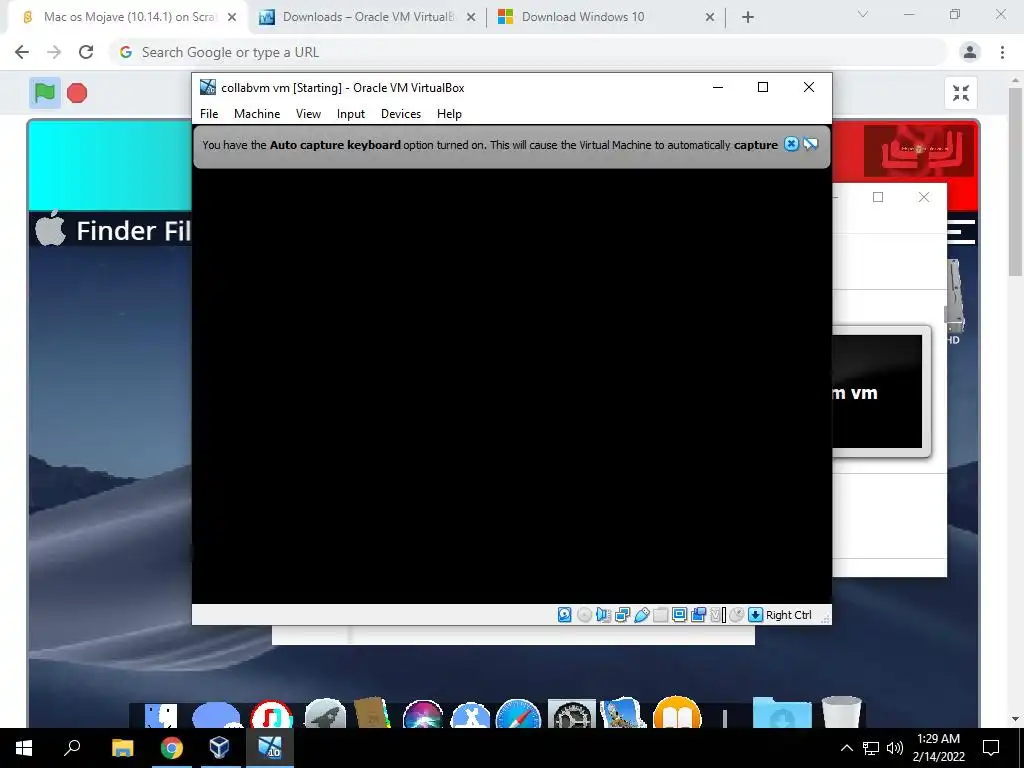
Task: Click the collabvm vm preview thumbnail behind VirtualBox
Action: (881, 391)
